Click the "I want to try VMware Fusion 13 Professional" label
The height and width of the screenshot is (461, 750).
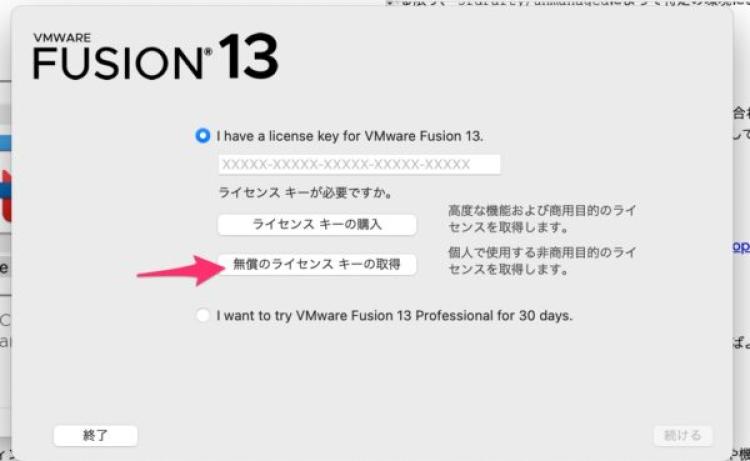(394, 316)
